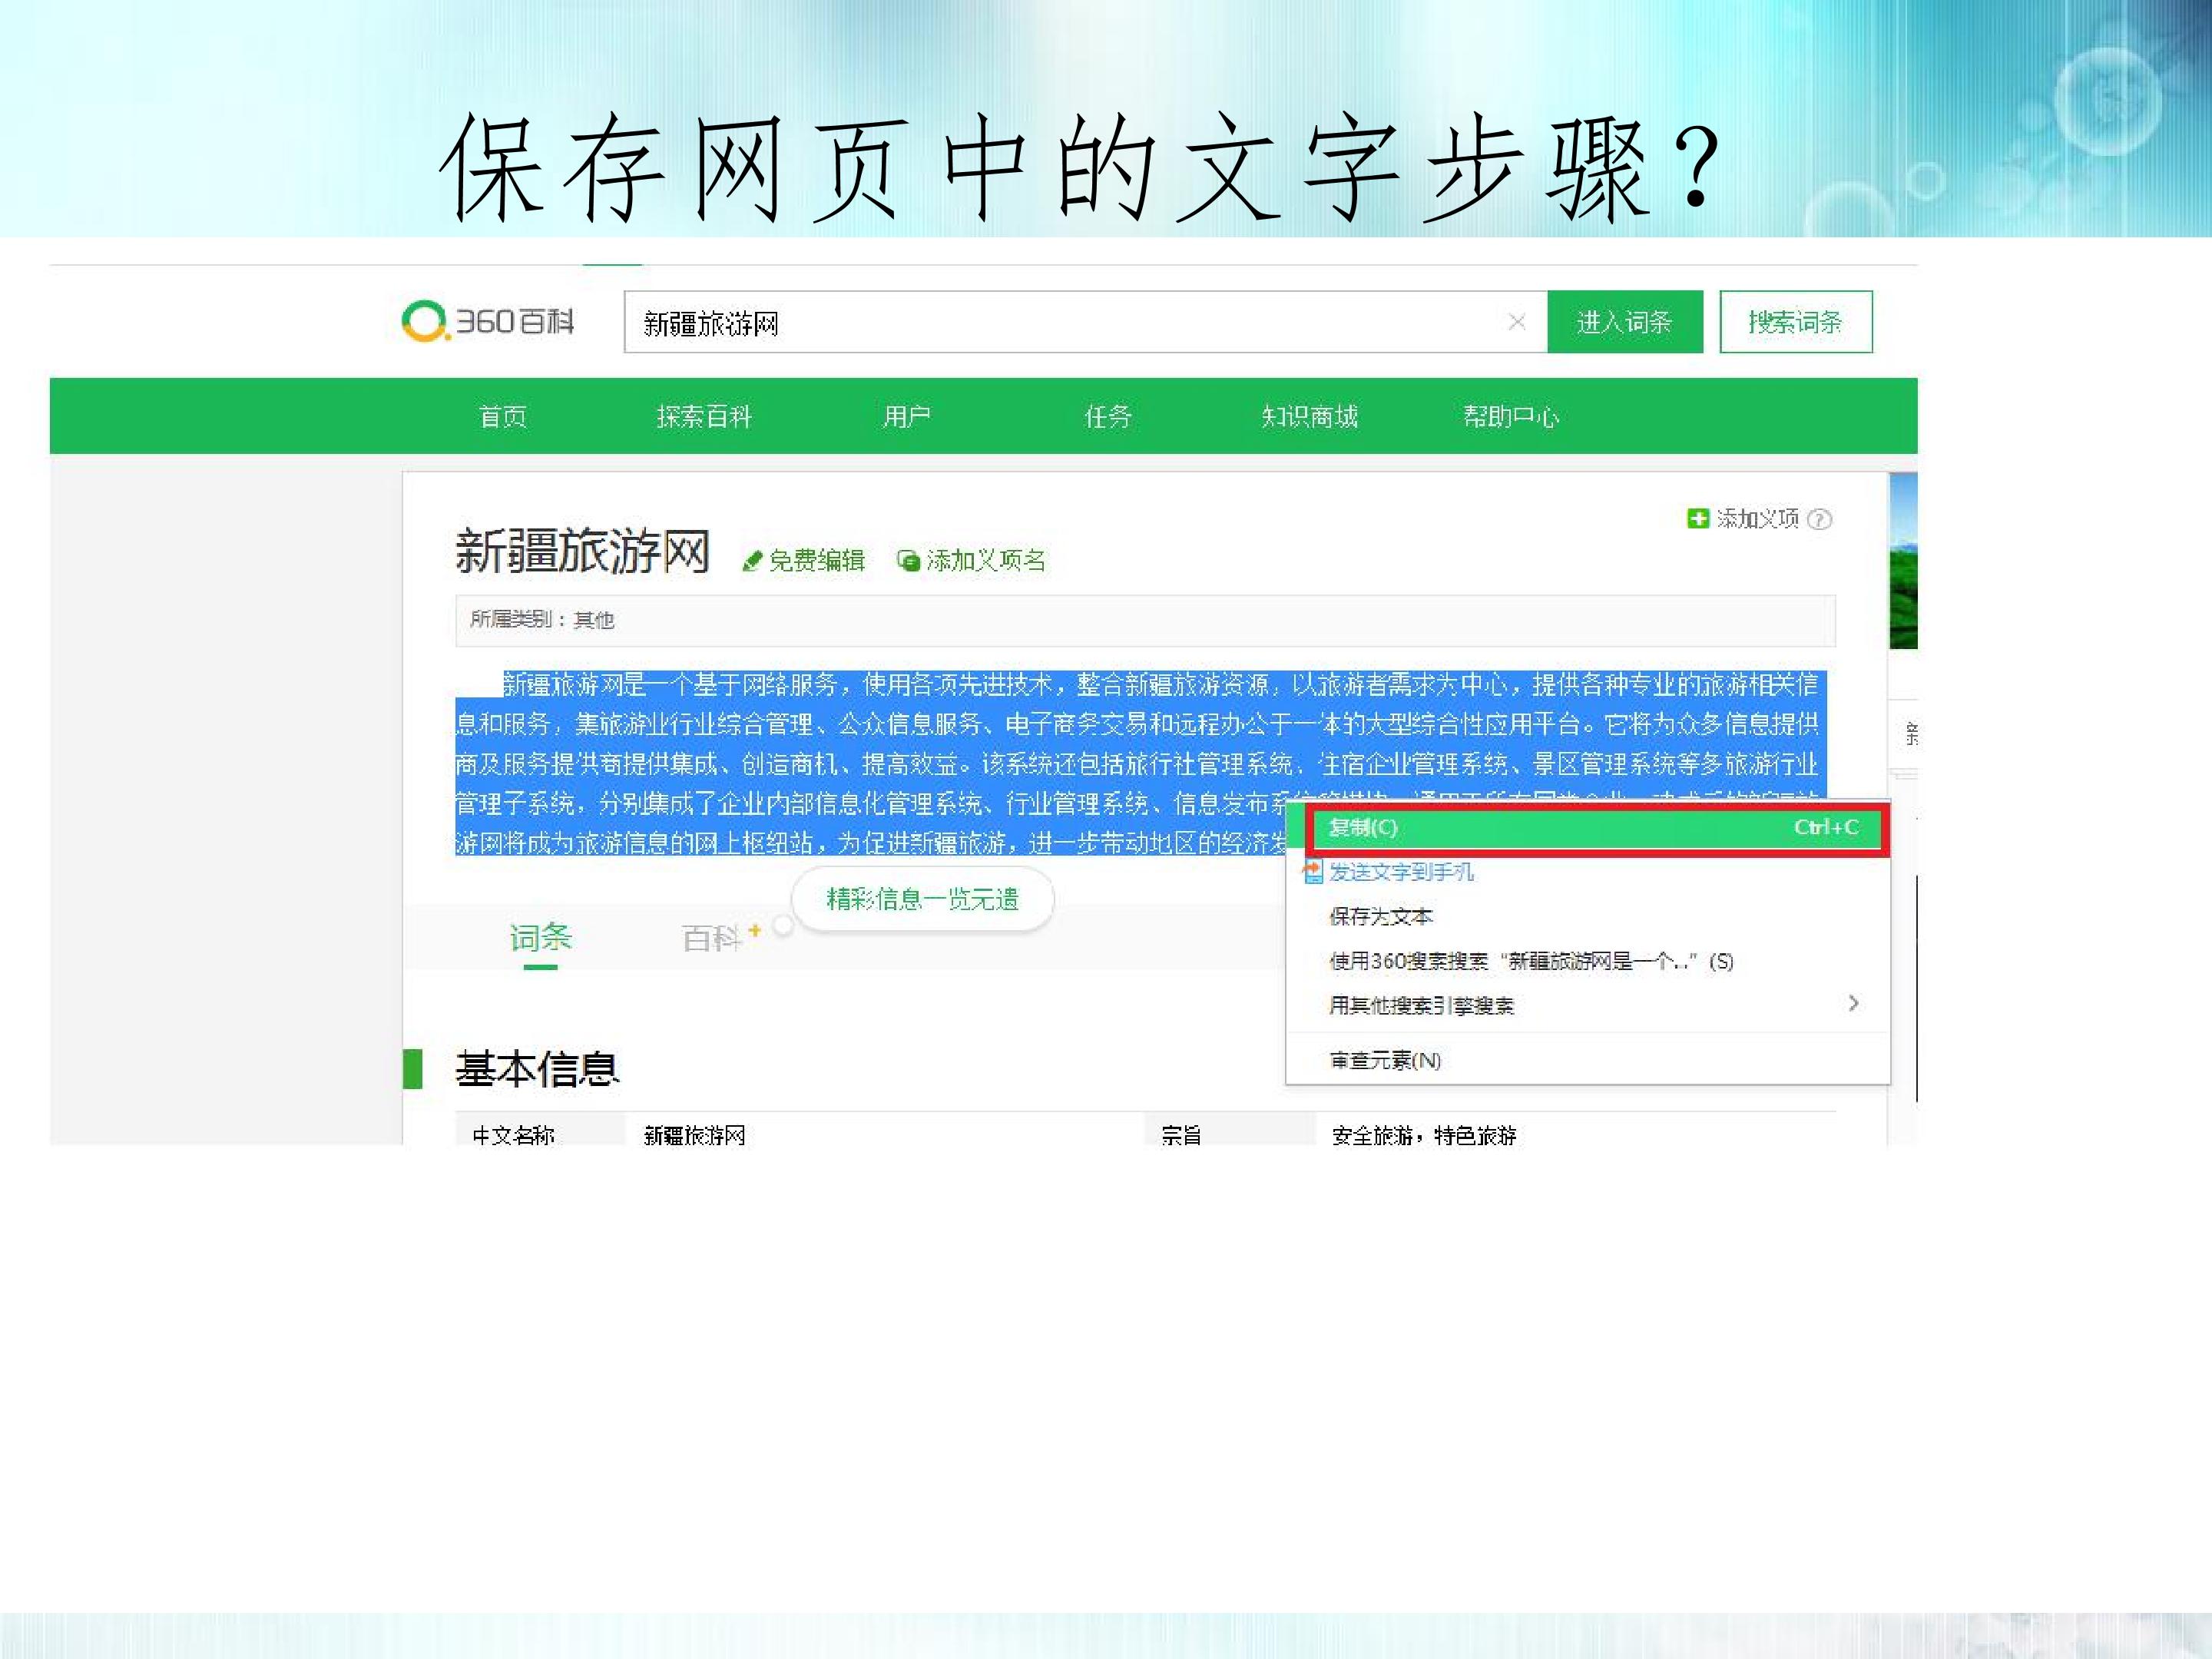The width and height of the screenshot is (2212, 1659).
Task: Click the 免费编辑 pencil icon
Action: click(752, 562)
